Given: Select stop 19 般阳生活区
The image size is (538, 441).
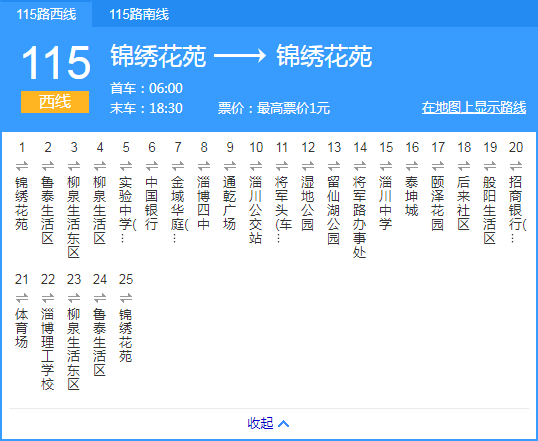Looking at the screenshot, I should point(490,210).
